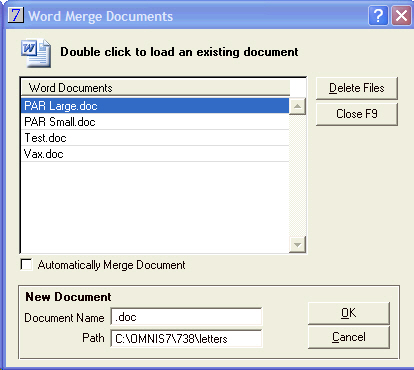Select PAR Large.doc in the list
Image resolution: width=414 pixels, height=370 pixels.
155,106
